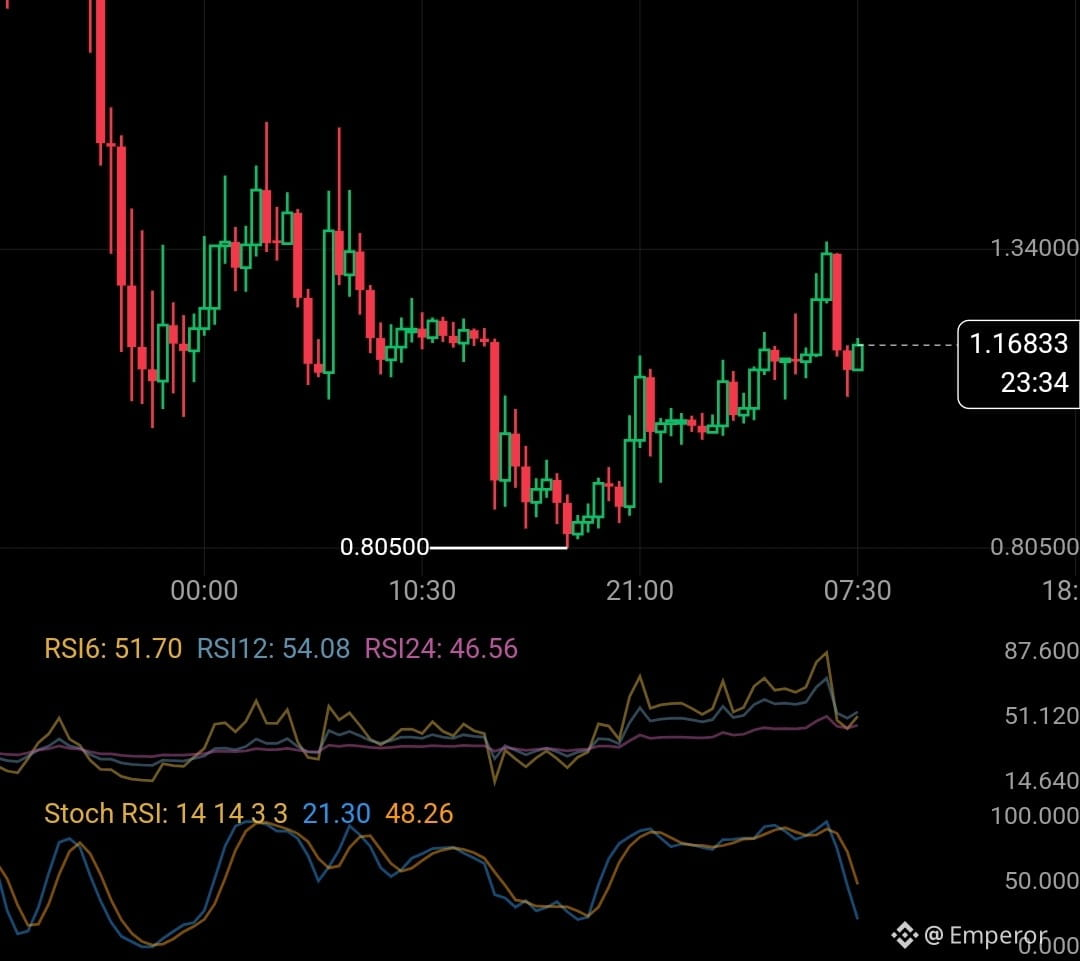The width and height of the screenshot is (1080, 961).
Task: Open Stoch RSI: 14 14 3 3 settings label
Action: (166, 814)
